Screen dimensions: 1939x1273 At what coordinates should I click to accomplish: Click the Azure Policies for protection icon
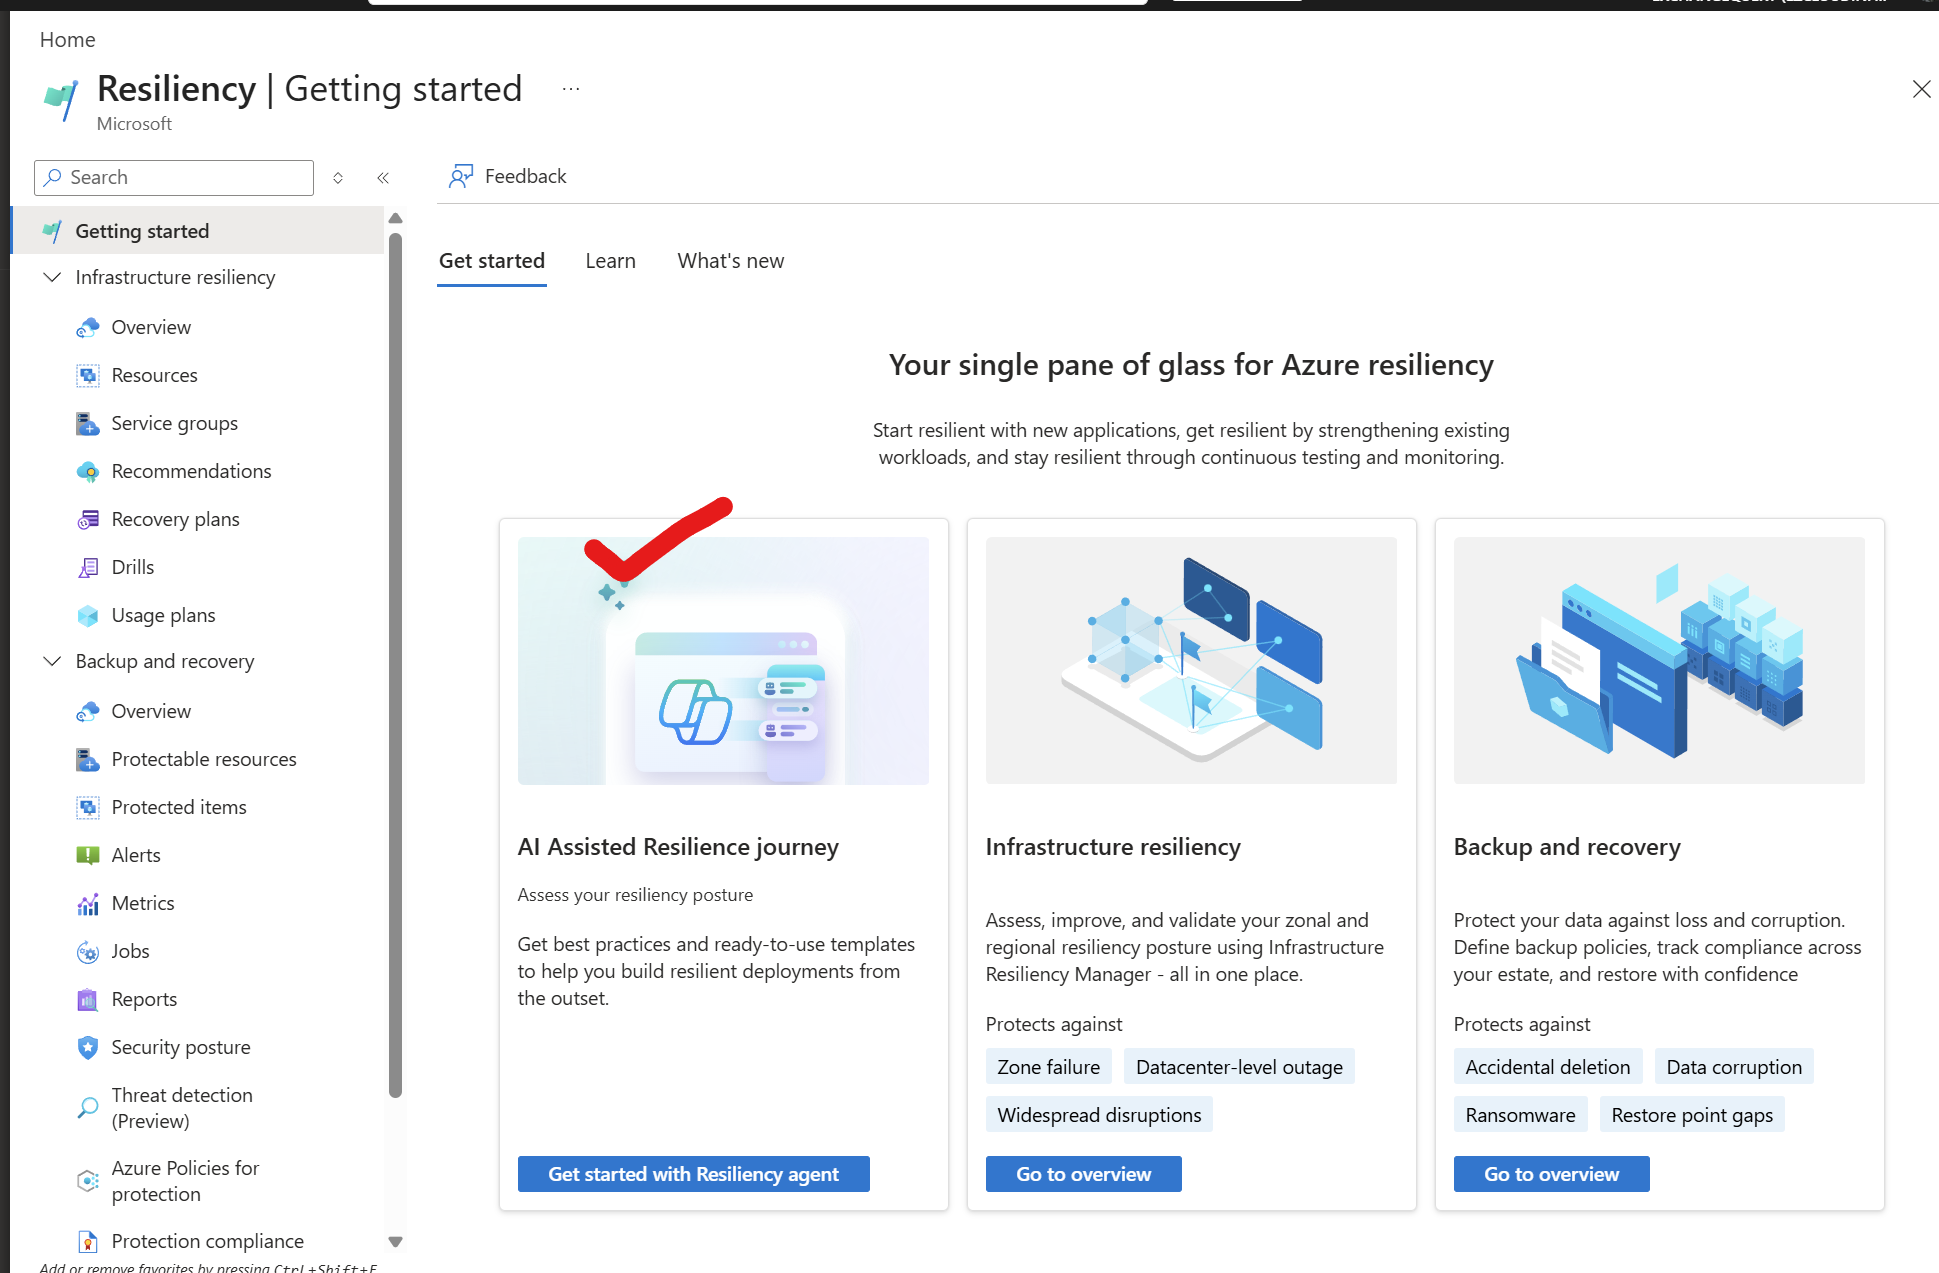[x=88, y=1181]
